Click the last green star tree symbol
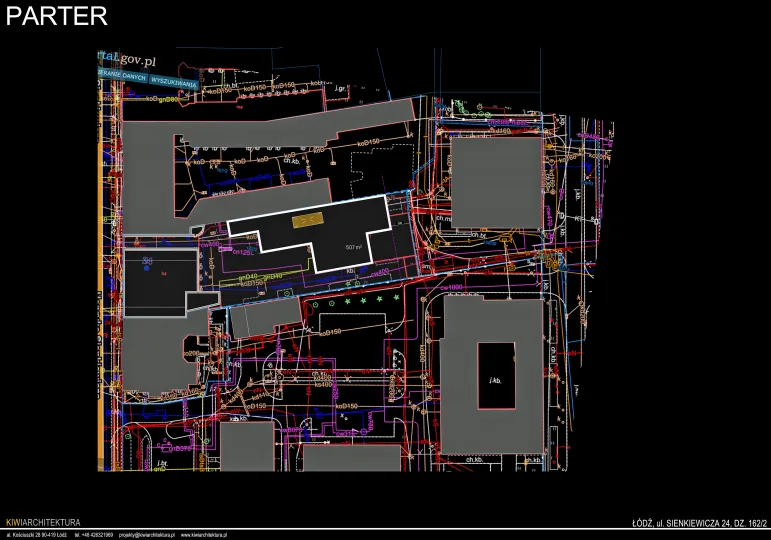This screenshot has height=540, width=771. coord(396,299)
